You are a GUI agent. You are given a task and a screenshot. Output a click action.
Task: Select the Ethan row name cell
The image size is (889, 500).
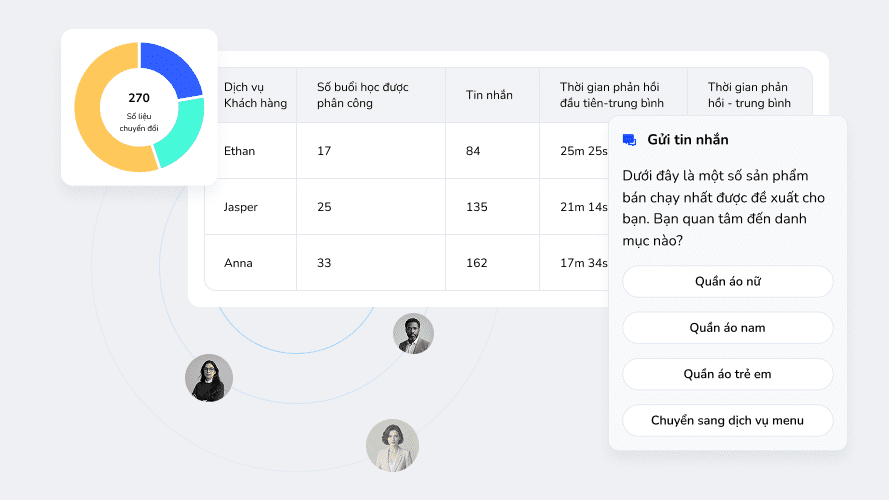point(240,151)
